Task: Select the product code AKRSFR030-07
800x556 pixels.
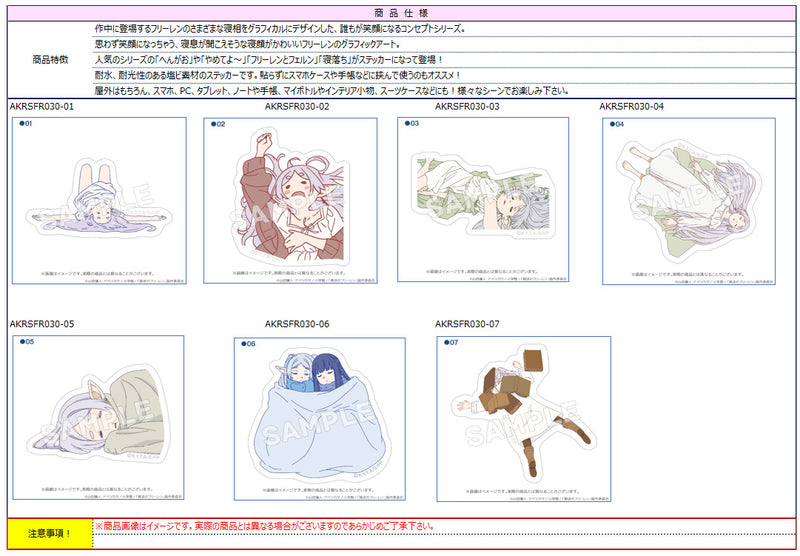Action: (x=467, y=324)
